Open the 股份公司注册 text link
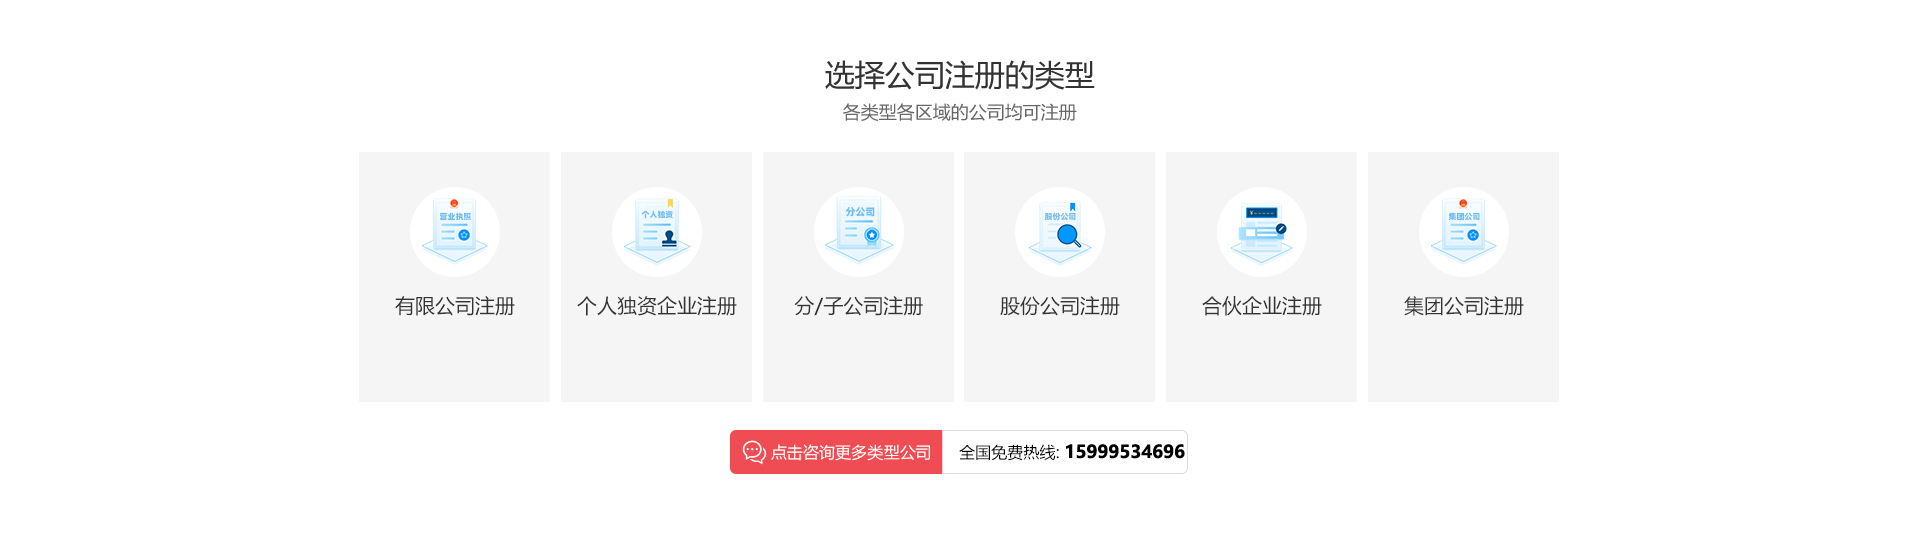Image resolution: width=1919 pixels, height=534 pixels. pos(1060,306)
